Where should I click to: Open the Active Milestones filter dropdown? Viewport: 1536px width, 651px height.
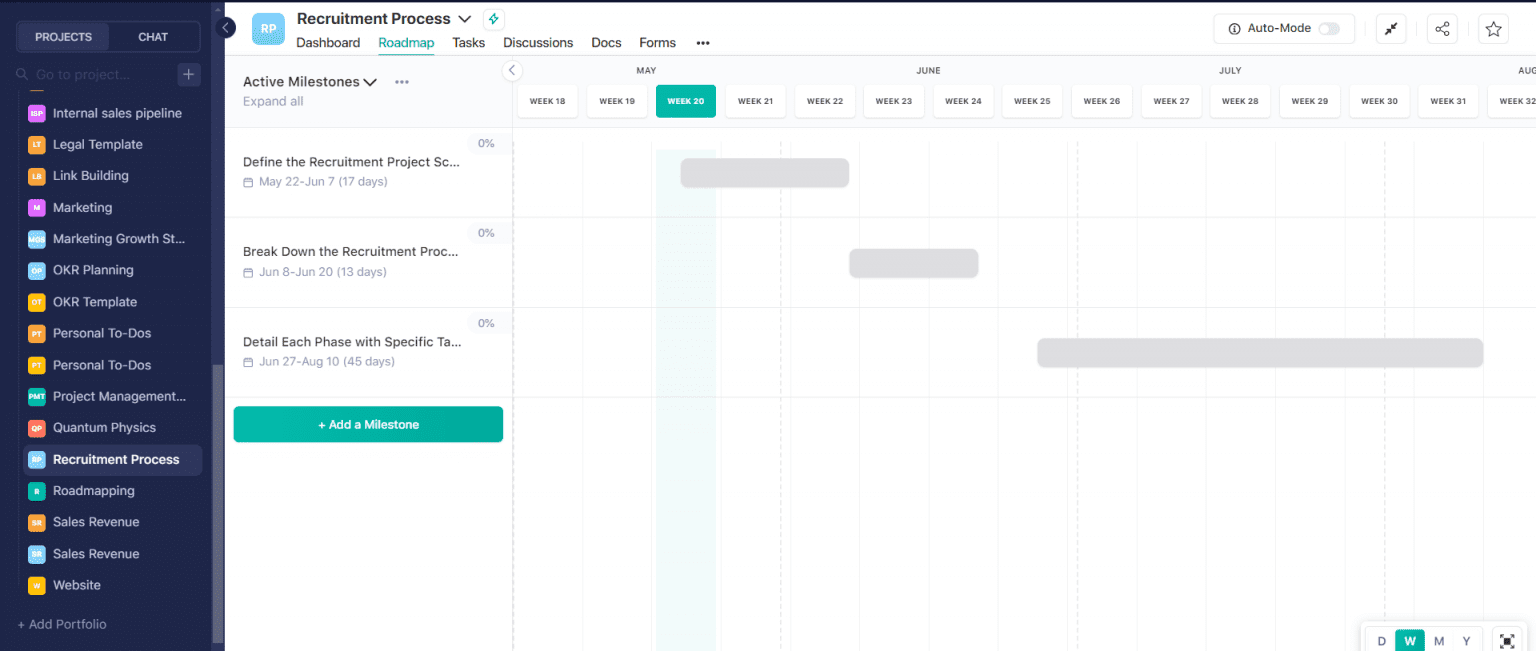pos(370,81)
